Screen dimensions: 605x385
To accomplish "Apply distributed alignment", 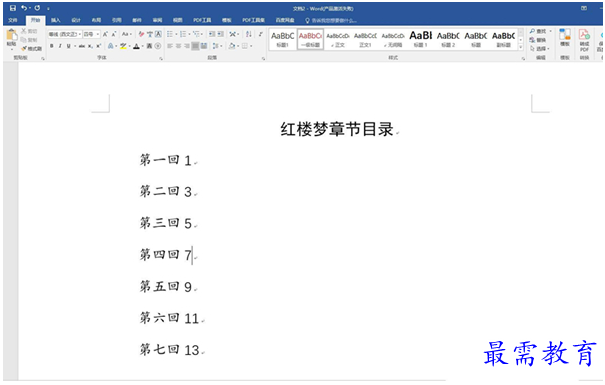I will (x=204, y=46).
